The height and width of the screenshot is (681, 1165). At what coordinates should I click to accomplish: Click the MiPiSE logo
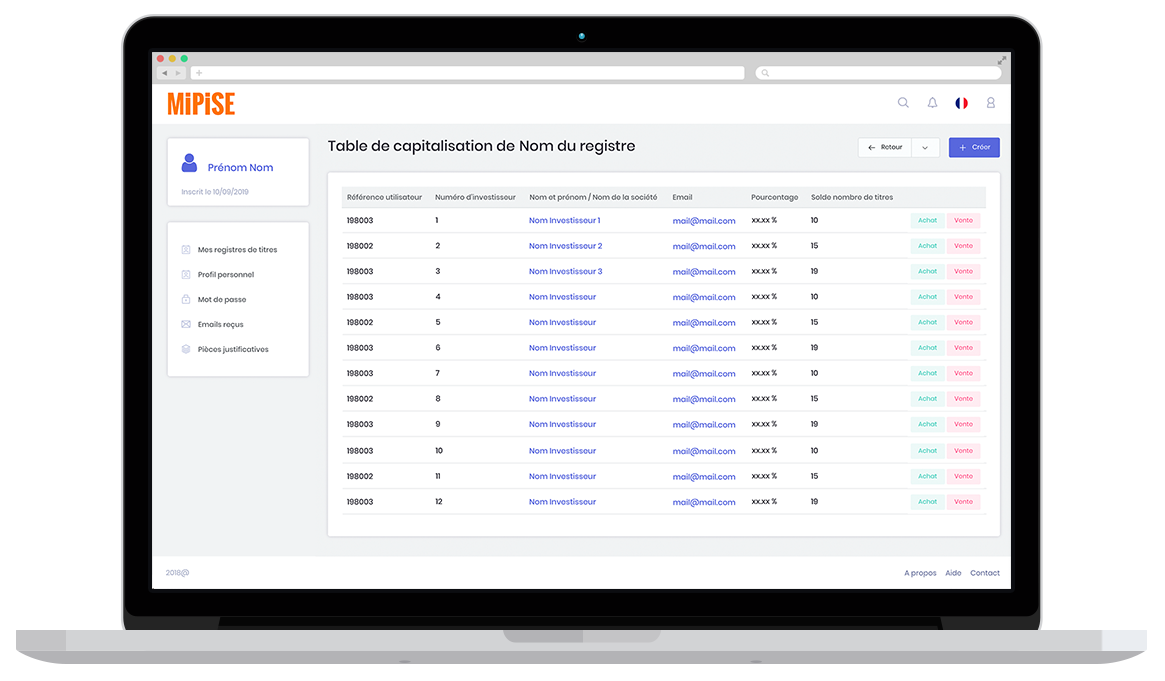click(x=201, y=104)
